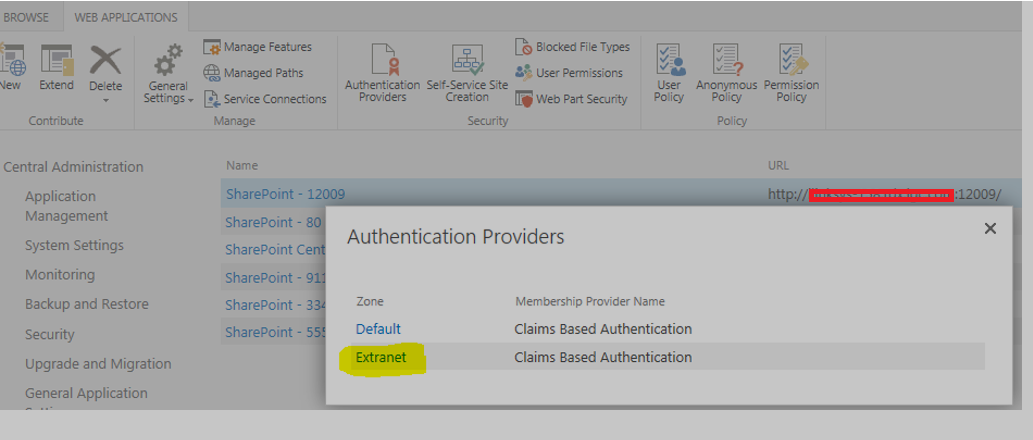Open General Settings gear icon
The image size is (1033, 440).
168,61
